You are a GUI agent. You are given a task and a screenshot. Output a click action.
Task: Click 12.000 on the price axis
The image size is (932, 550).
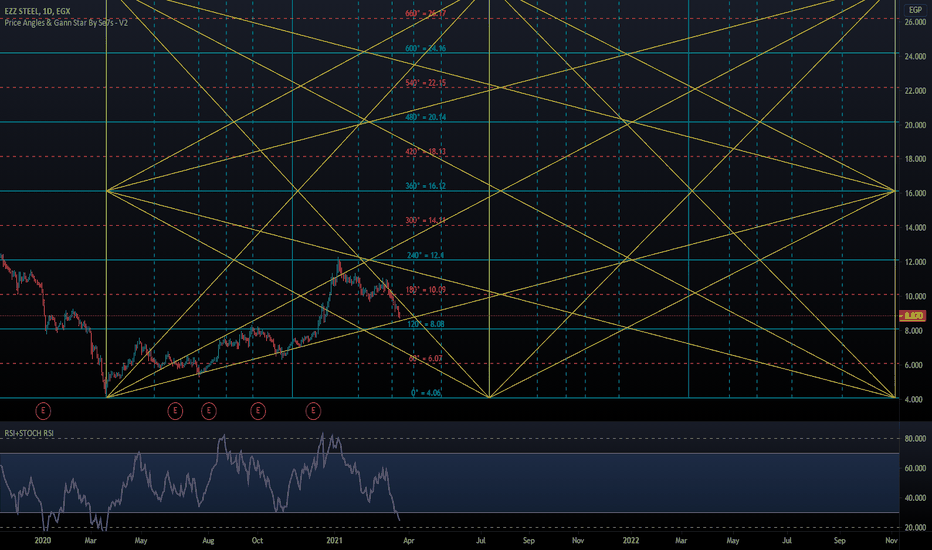(x=915, y=262)
